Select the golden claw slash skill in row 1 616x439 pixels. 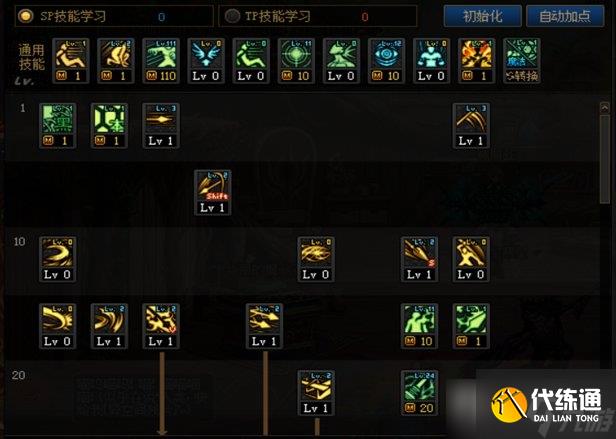(x=471, y=126)
